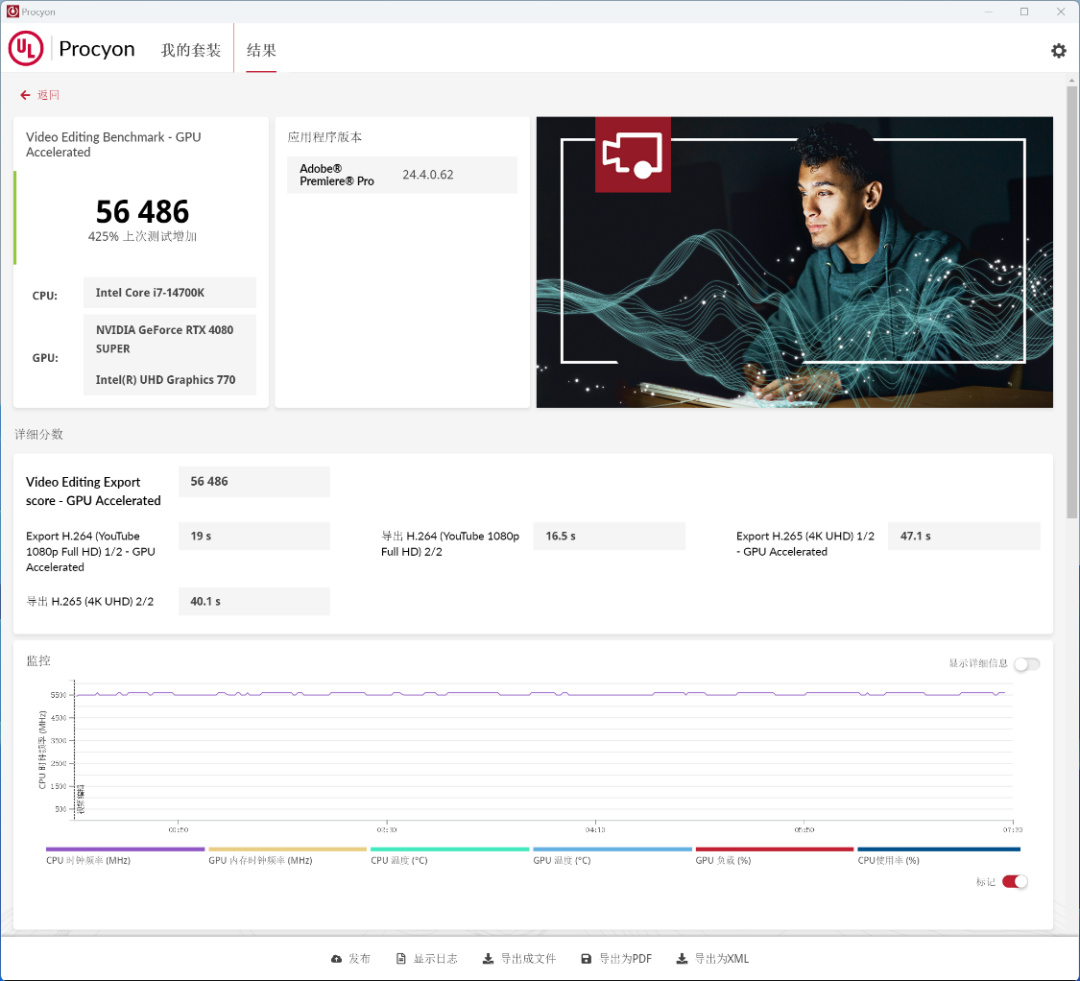Turn off the 标记 toggle

click(x=1014, y=881)
